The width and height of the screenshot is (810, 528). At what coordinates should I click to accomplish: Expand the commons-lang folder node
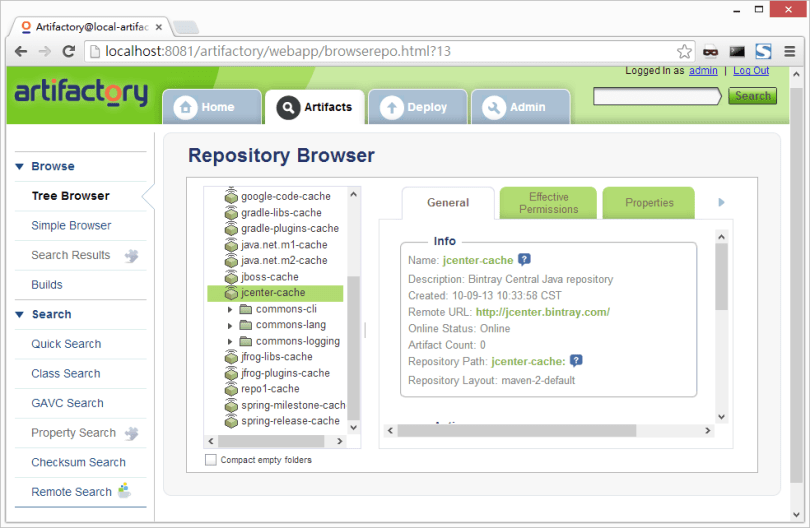coord(230,325)
